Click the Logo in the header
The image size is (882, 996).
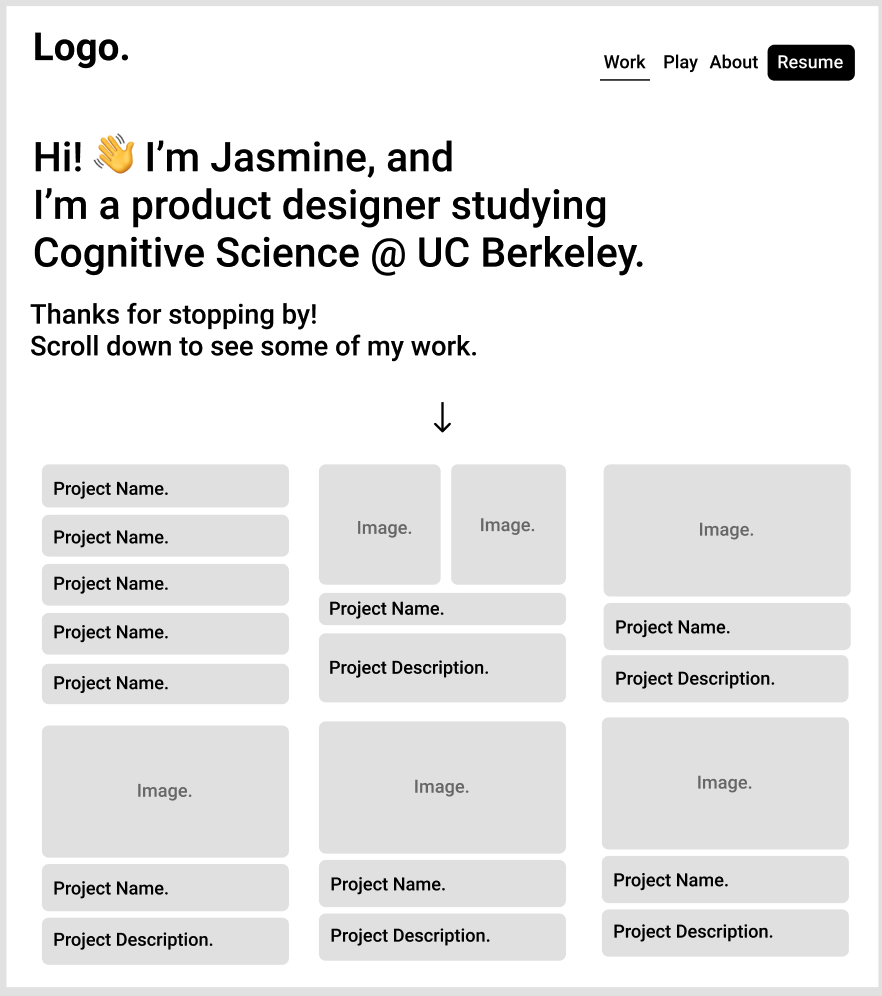click(81, 47)
